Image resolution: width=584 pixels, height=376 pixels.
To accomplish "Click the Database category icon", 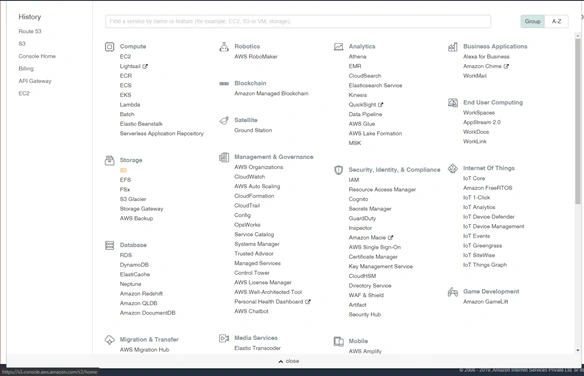I will (110, 245).
